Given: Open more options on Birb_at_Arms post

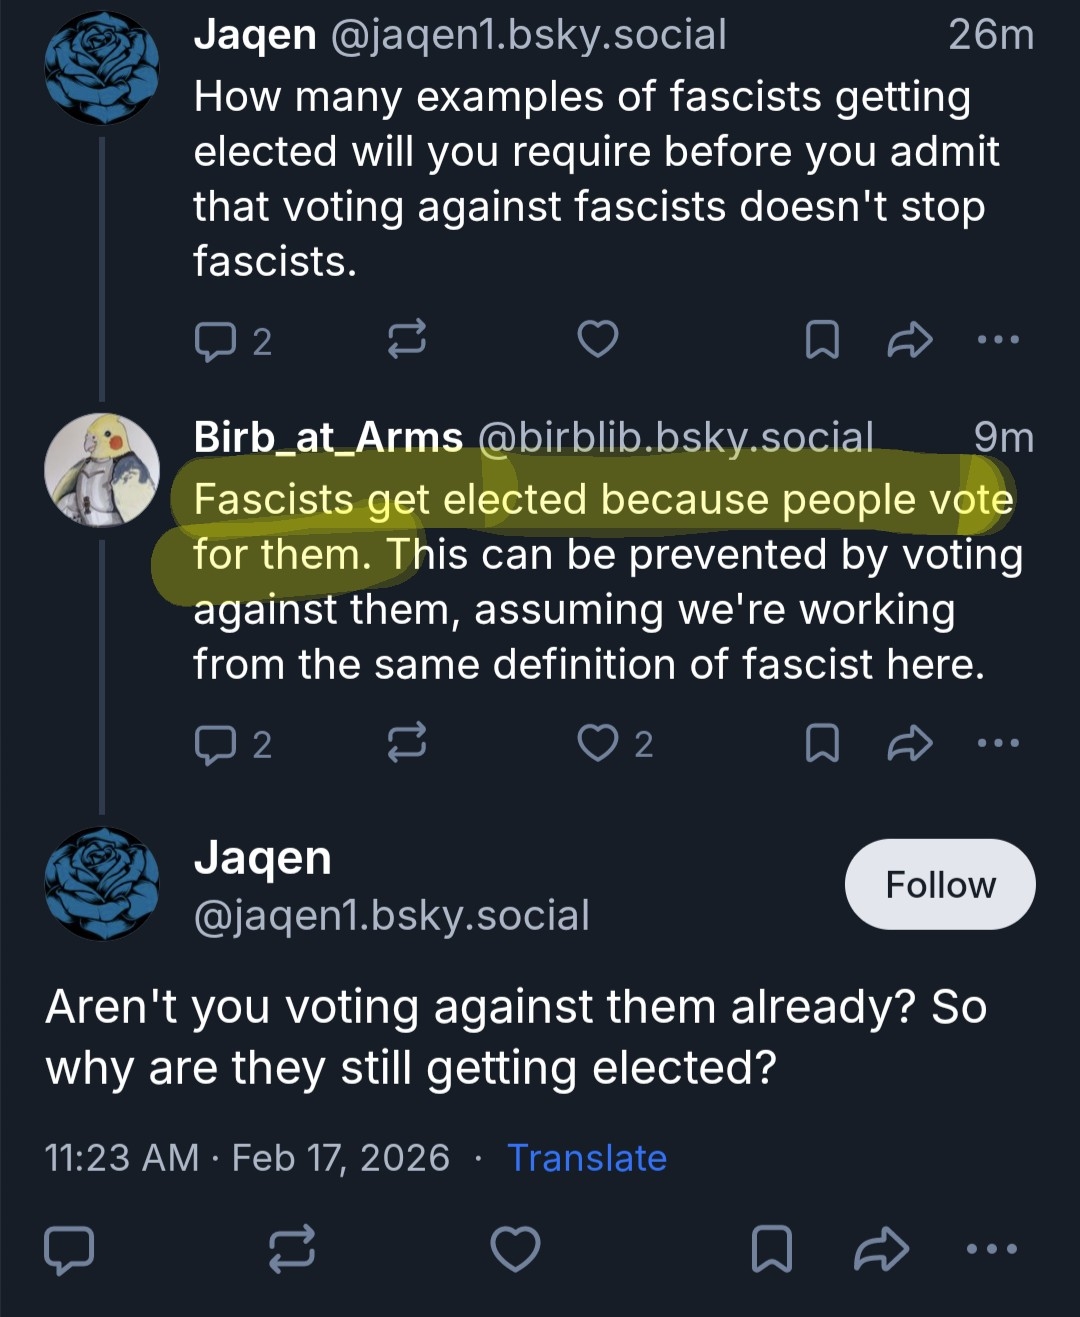Looking at the screenshot, I should click(998, 743).
